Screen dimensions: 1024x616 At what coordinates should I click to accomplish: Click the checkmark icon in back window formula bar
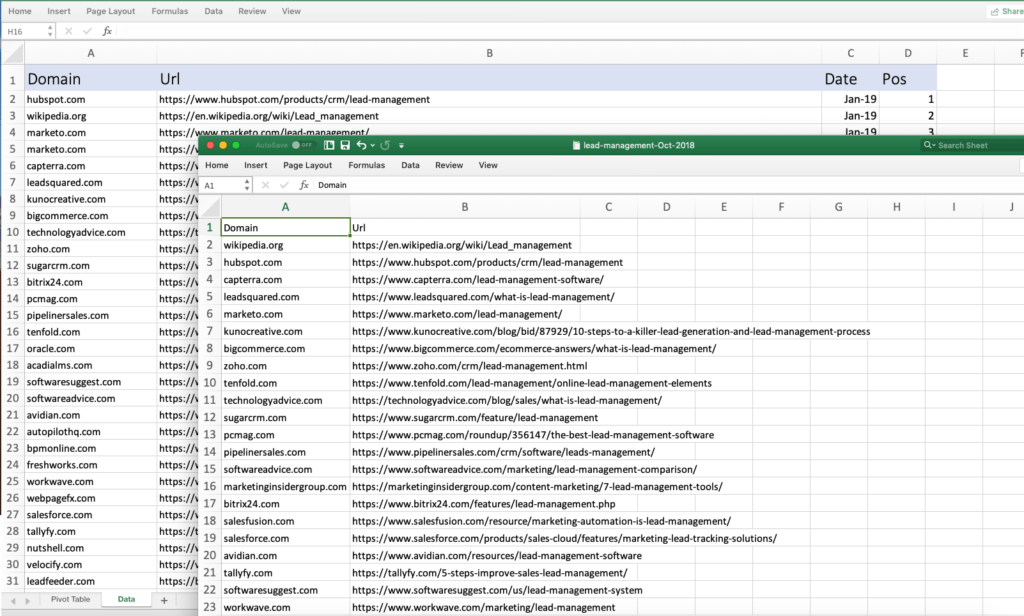[88, 31]
